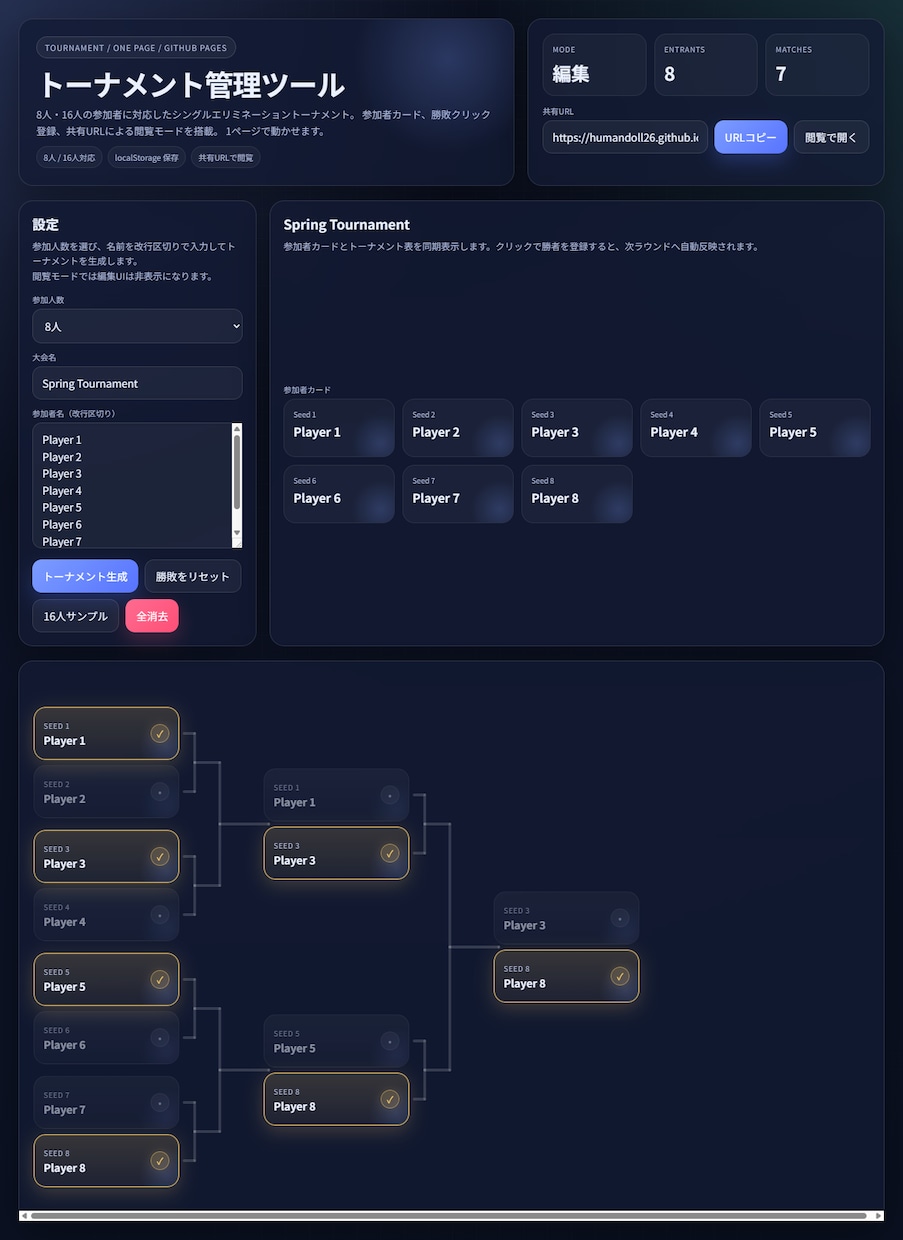The width and height of the screenshot is (903, 1240).
Task: Toggle winner on first-round Player 4
Action: click(107, 915)
